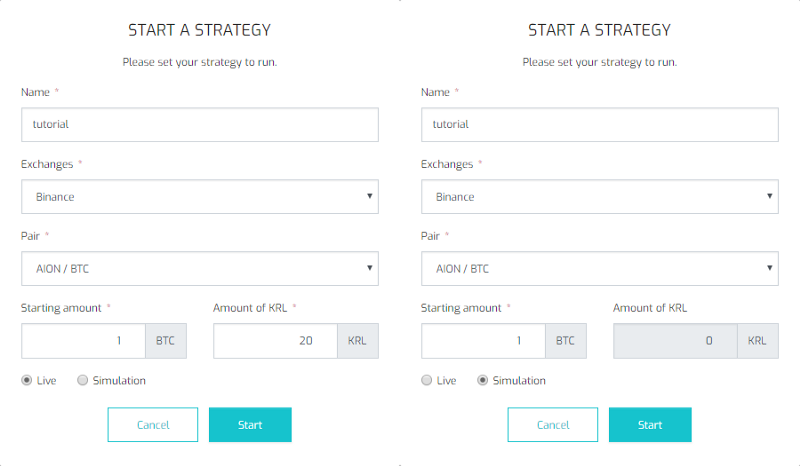Click left Starting amount field showing 1
The width and height of the screenshot is (800, 466).
point(84,341)
